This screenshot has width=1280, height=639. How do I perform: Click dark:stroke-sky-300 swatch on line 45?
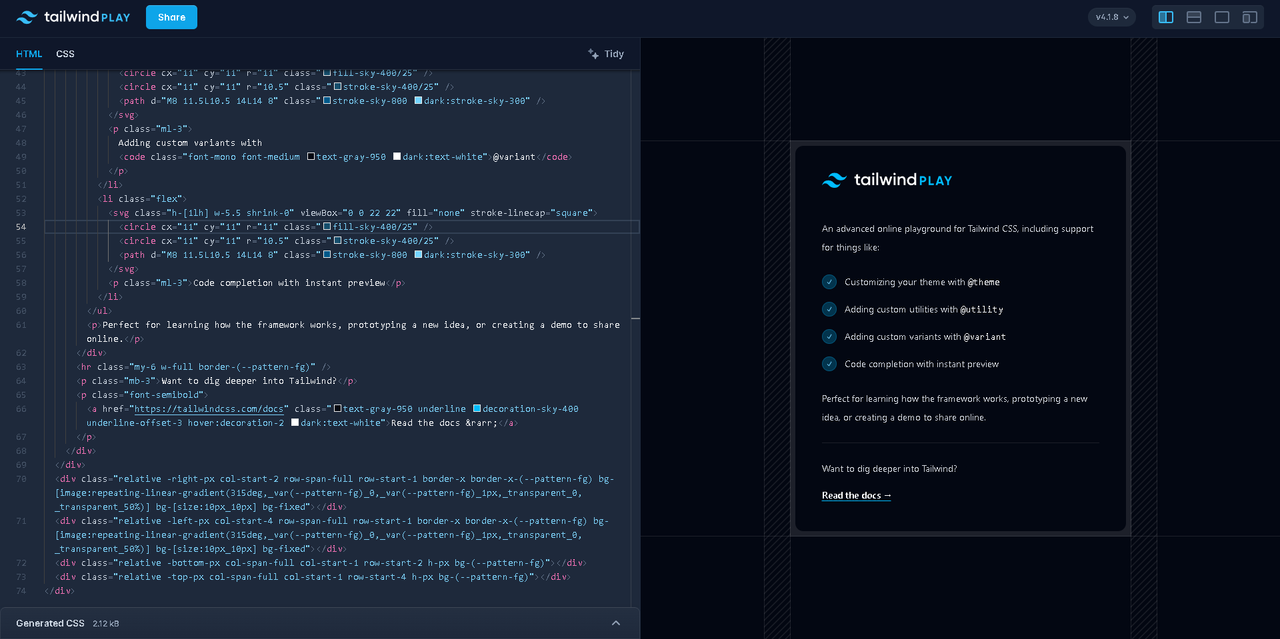[418, 101]
